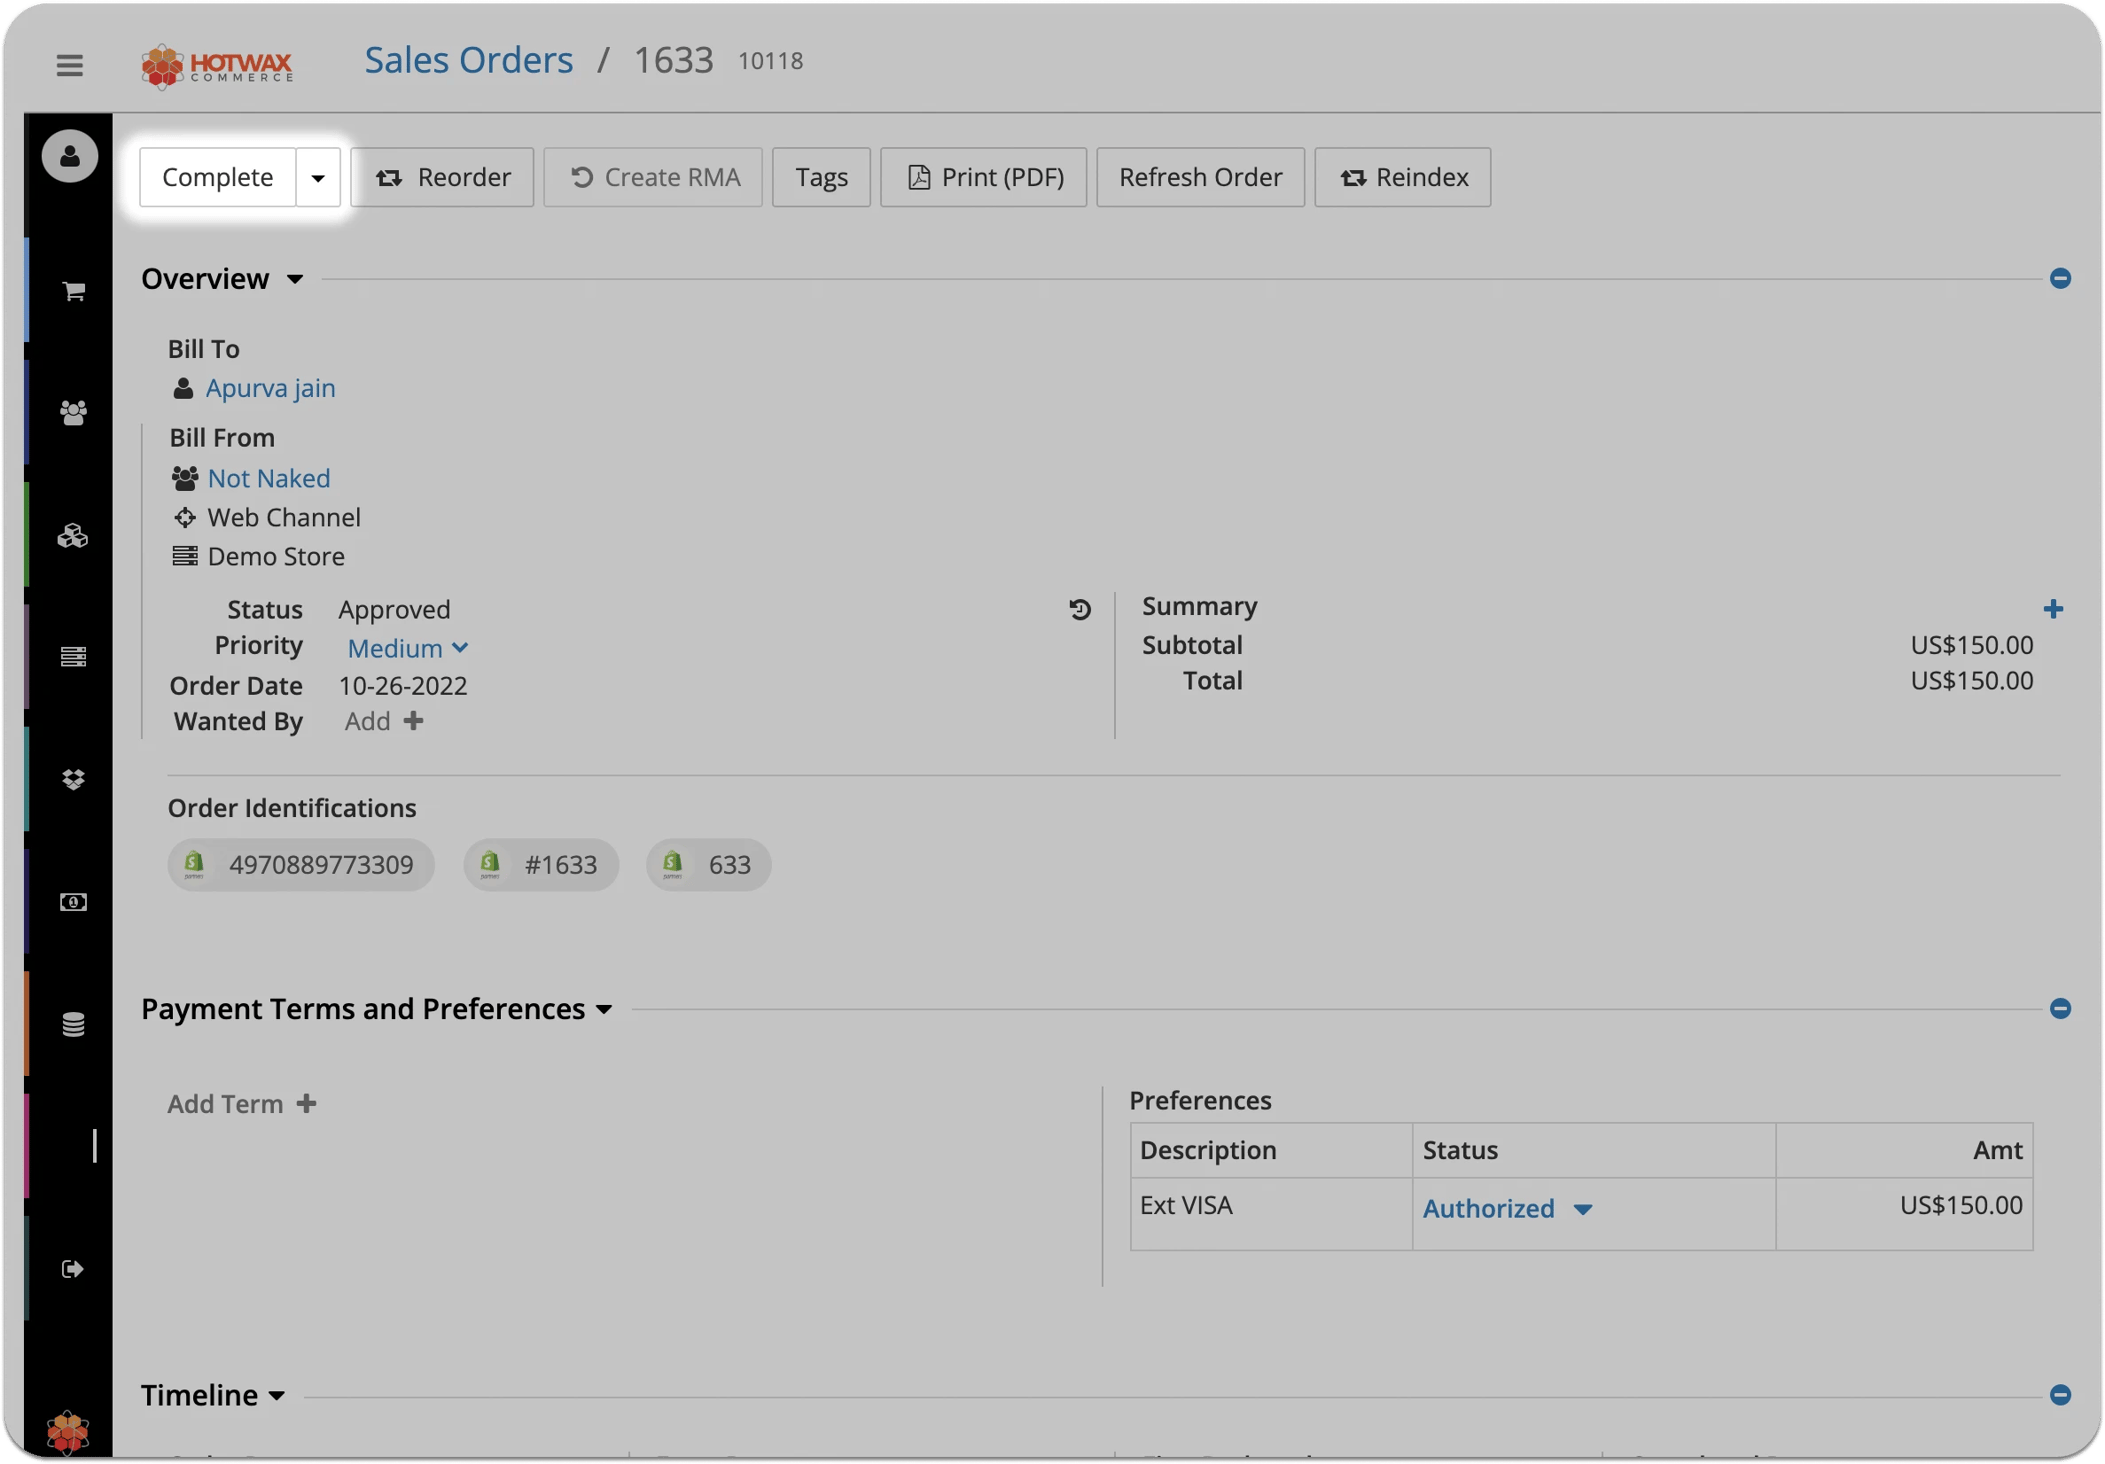This screenshot has height=1464, width=2105.
Task: Select the preference amount US$150.00 cell
Action: [x=1905, y=1213]
